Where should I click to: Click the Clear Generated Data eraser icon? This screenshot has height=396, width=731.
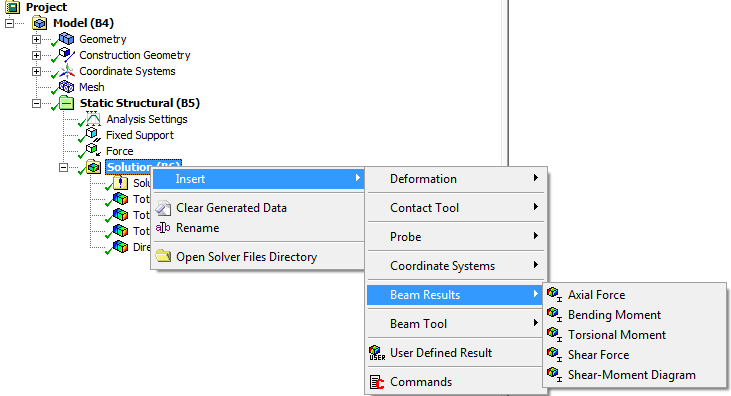163,208
